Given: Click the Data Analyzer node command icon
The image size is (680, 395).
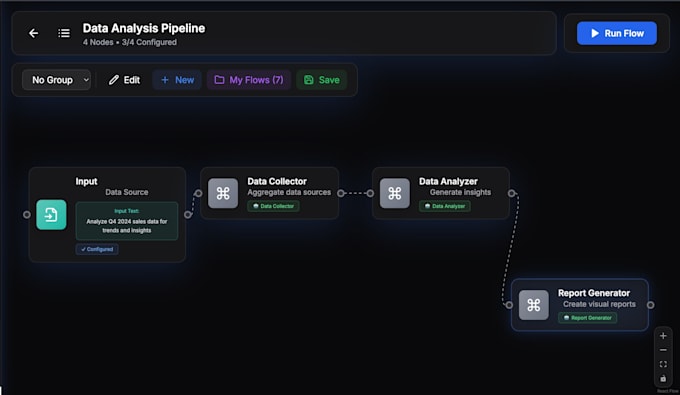Looking at the screenshot, I should (x=395, y=193).
